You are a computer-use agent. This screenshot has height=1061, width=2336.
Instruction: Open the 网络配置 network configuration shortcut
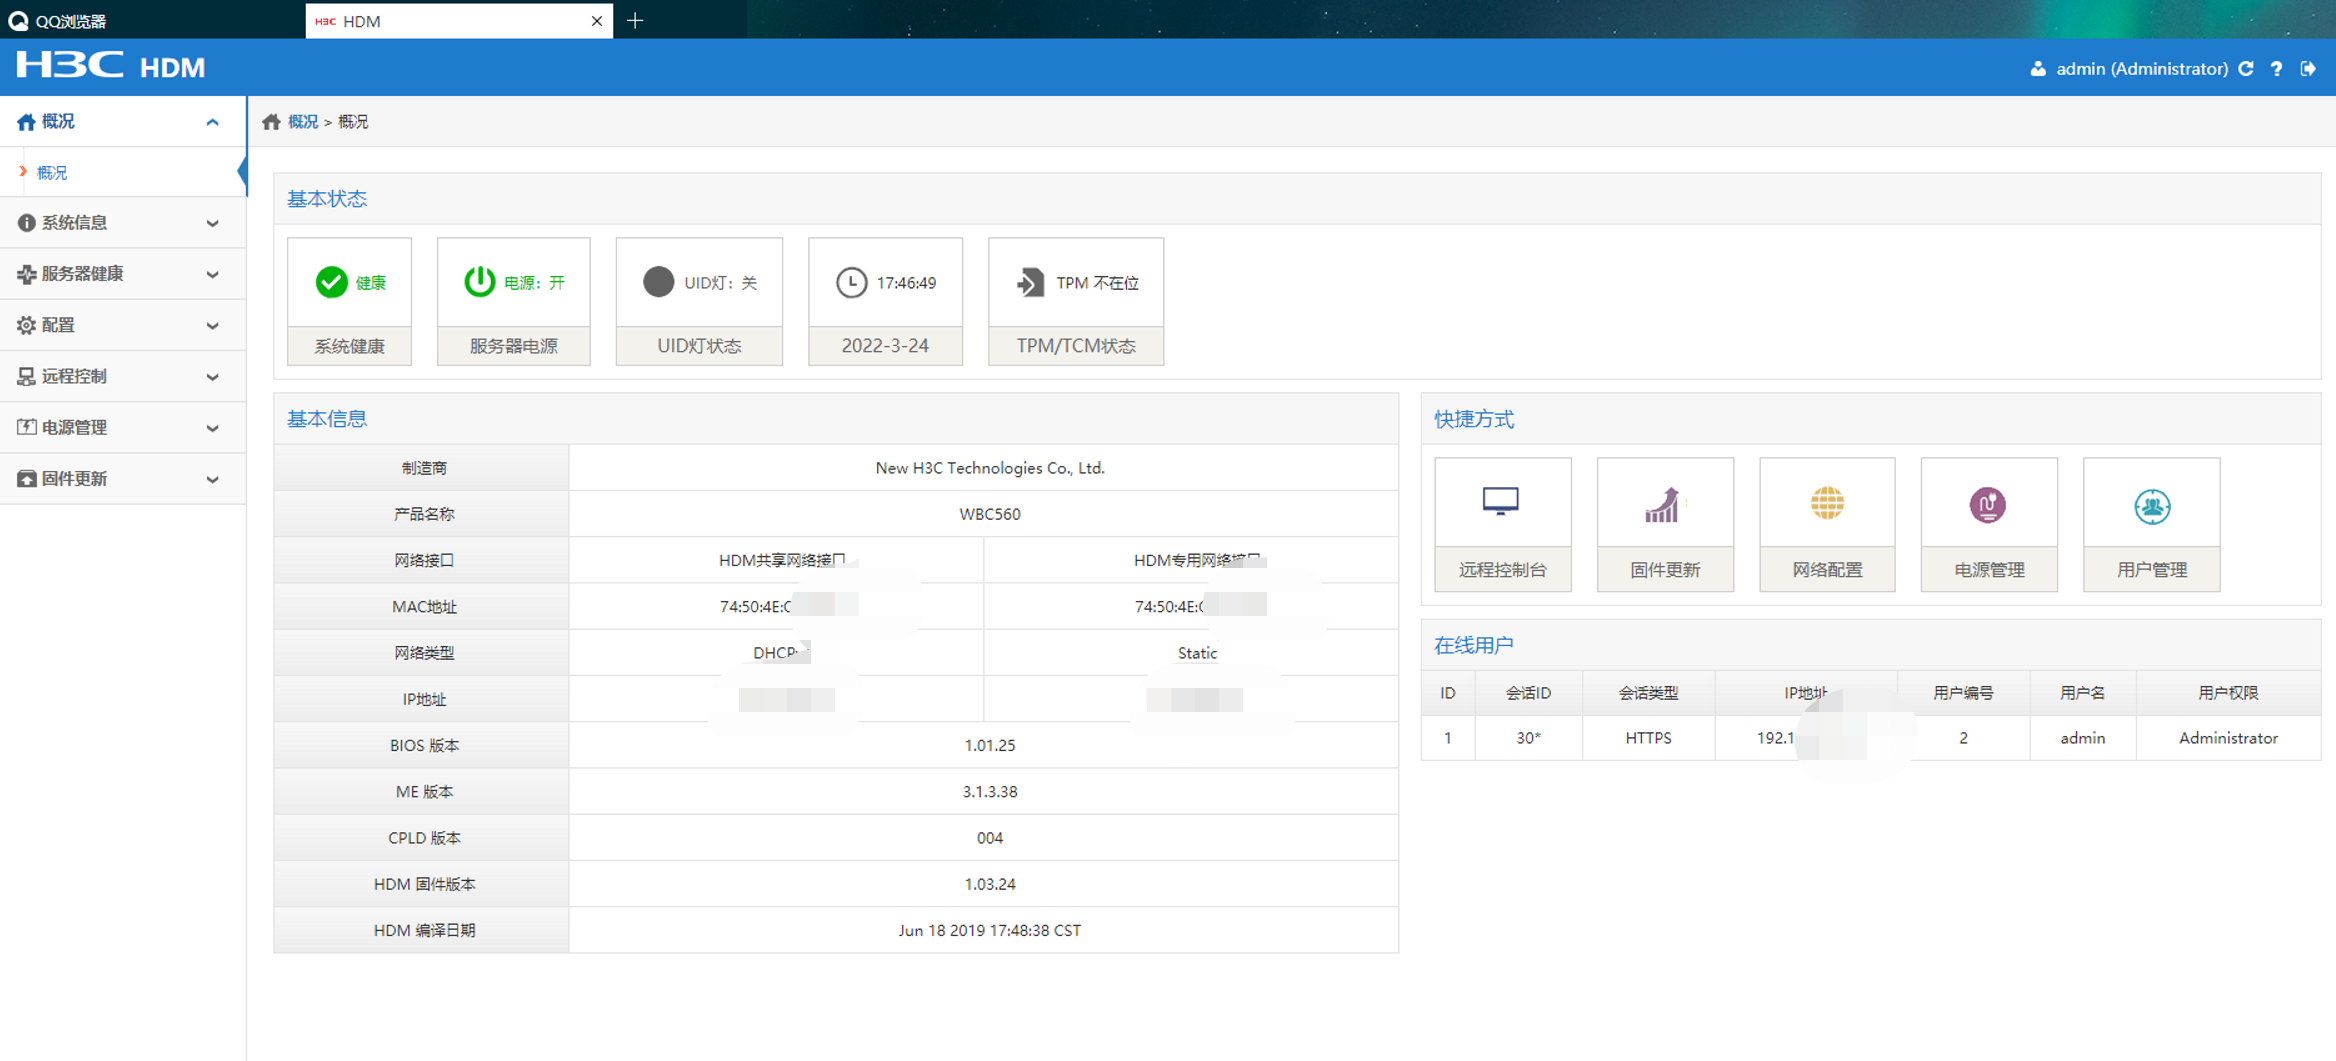(x=1826, y=524)
